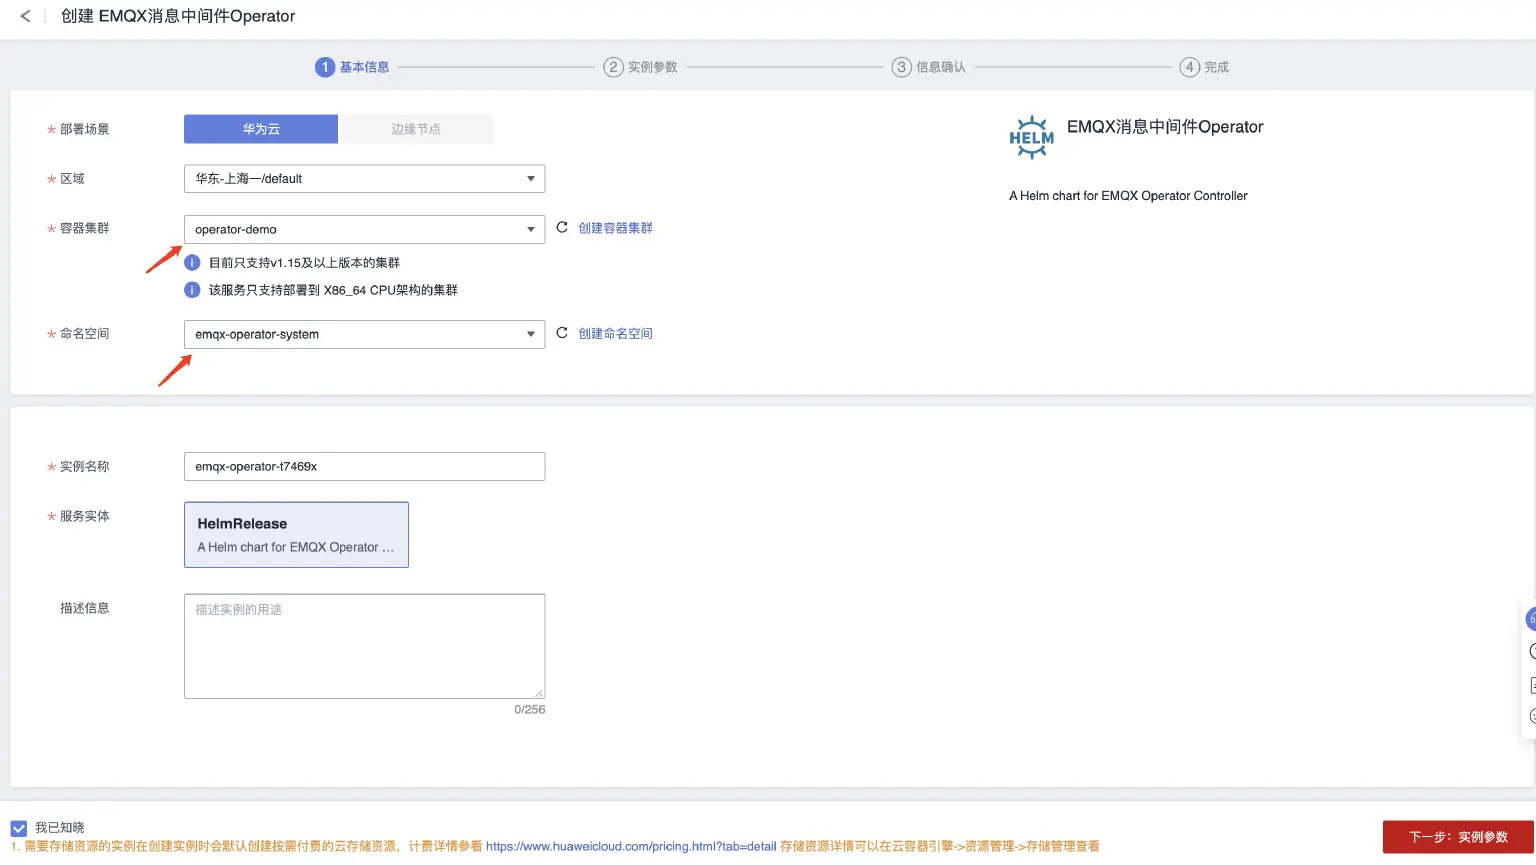Open the blue headset support icon
The height and width of the screenshot is (865, 1536).
coord(1530,620)
